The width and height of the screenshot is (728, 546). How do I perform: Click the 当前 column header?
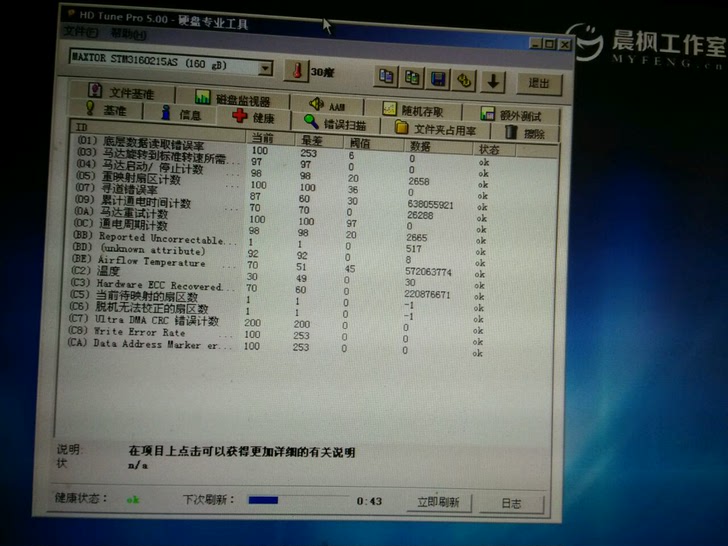click(270, 137)
